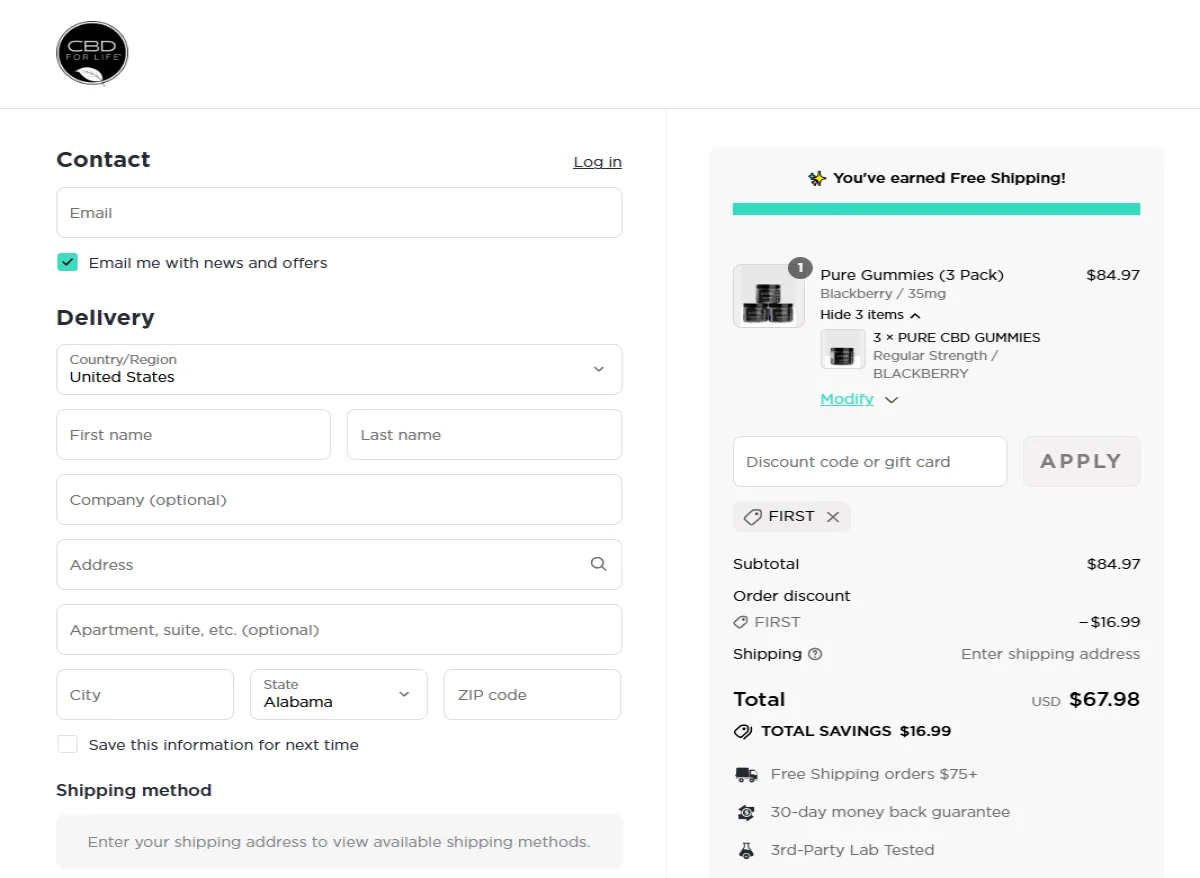Open the Country/Region dropdown

339,369
